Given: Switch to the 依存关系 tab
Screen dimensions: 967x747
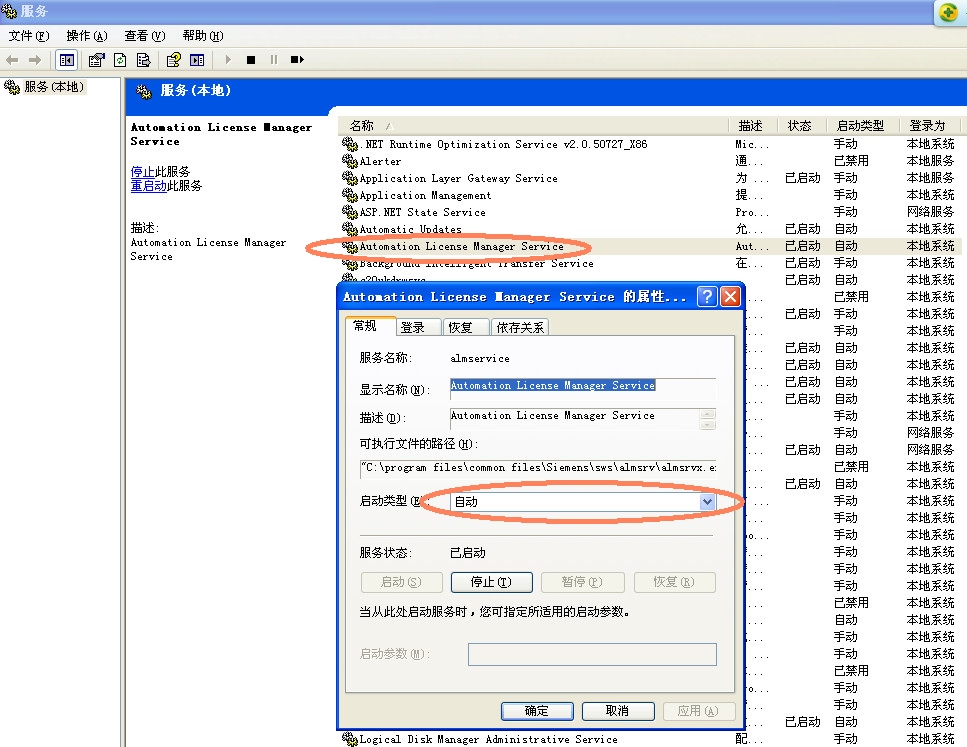Looking at the screenshot, I should pos(521,327).
